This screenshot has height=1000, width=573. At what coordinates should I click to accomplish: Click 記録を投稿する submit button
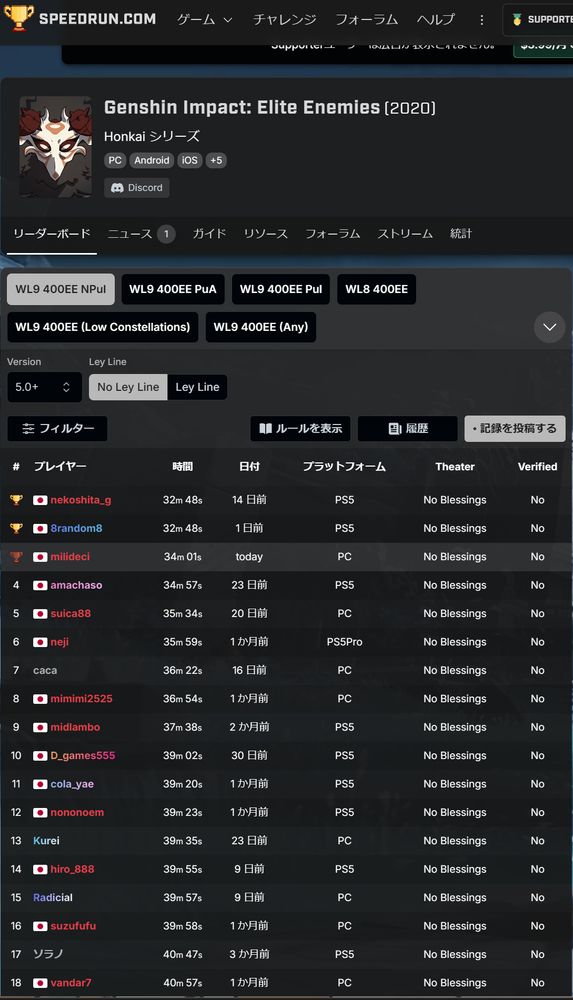pyautogui.click(x=515, y=429)
